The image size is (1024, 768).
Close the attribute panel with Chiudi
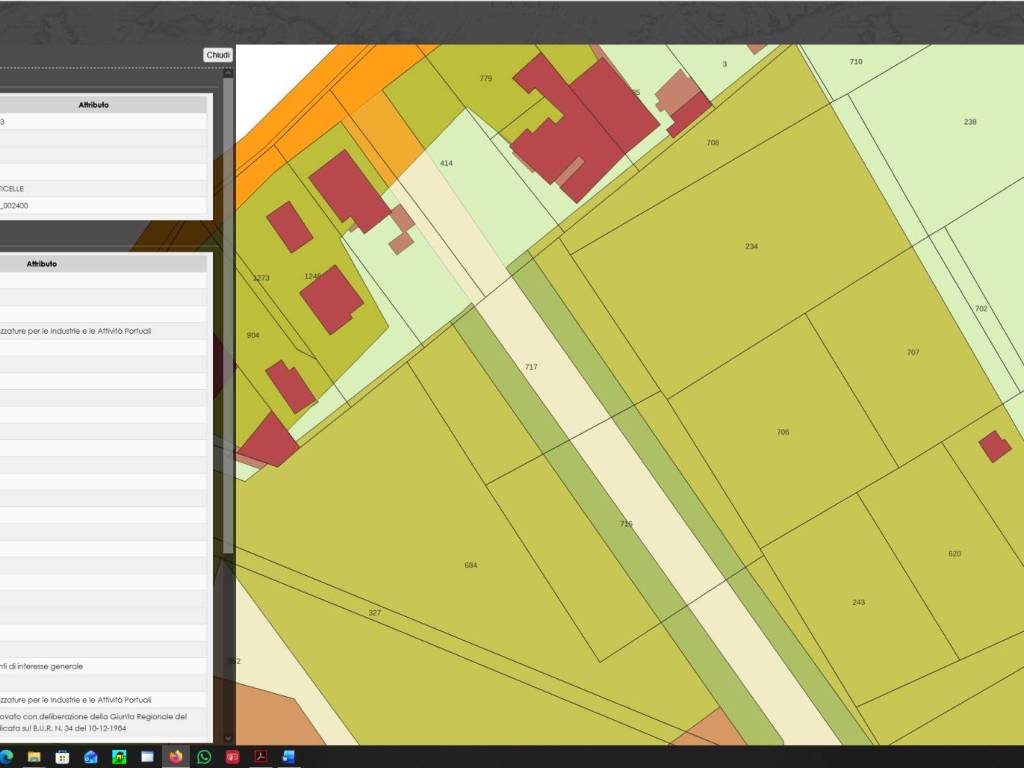pos(218,55)
